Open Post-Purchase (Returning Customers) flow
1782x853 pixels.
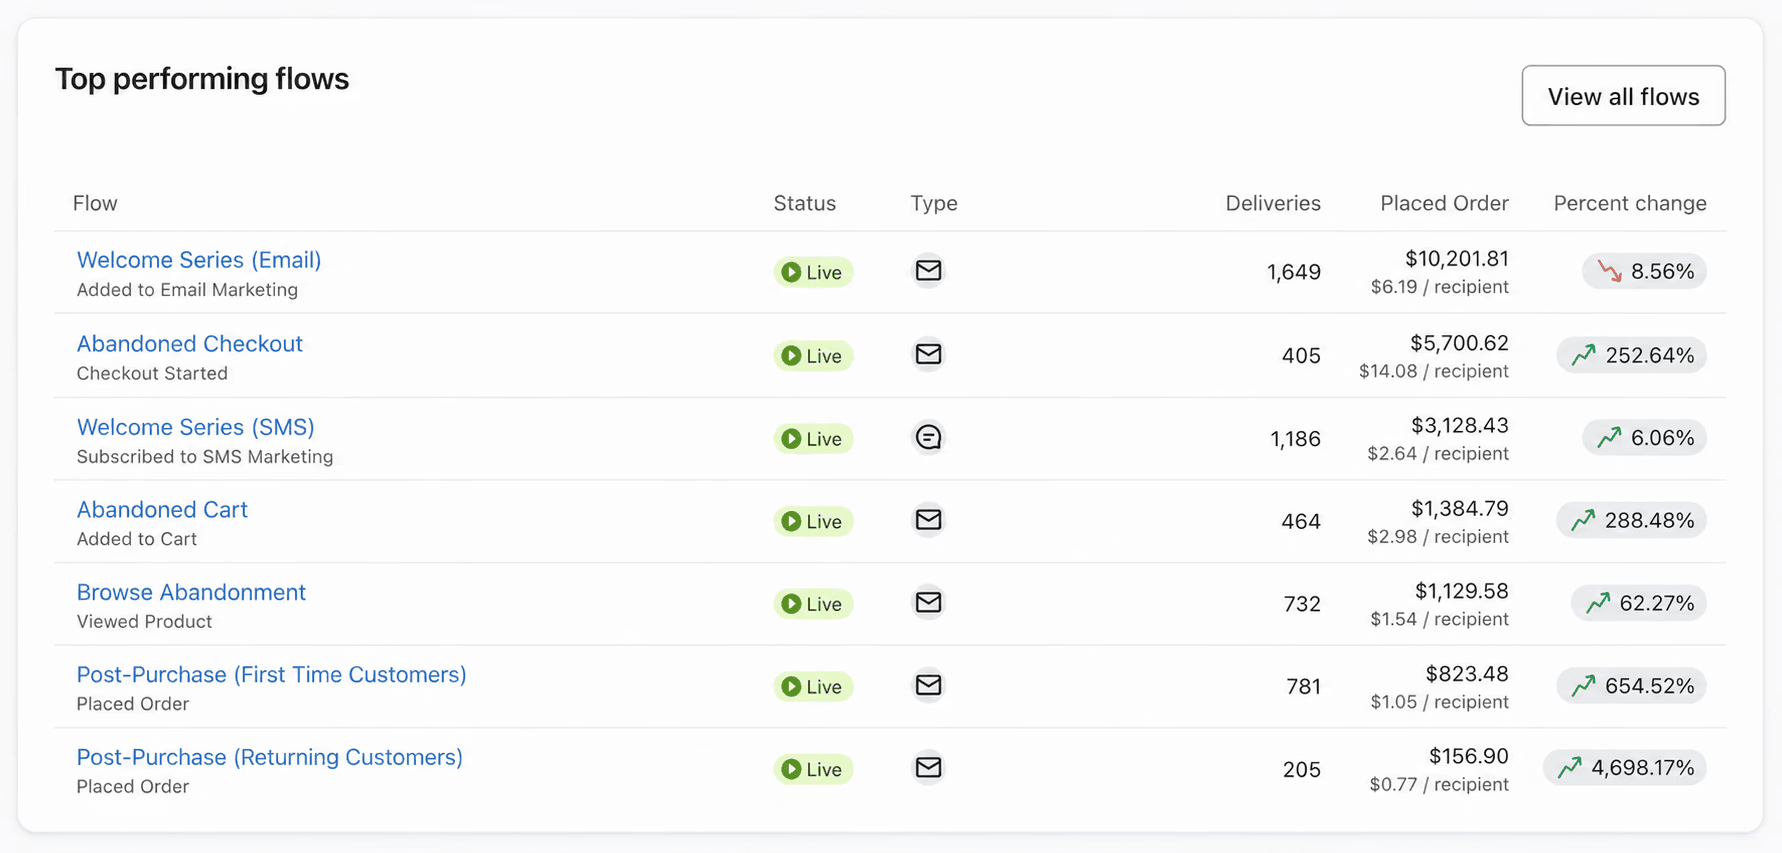pyautogui.click(x=270, y=758)
